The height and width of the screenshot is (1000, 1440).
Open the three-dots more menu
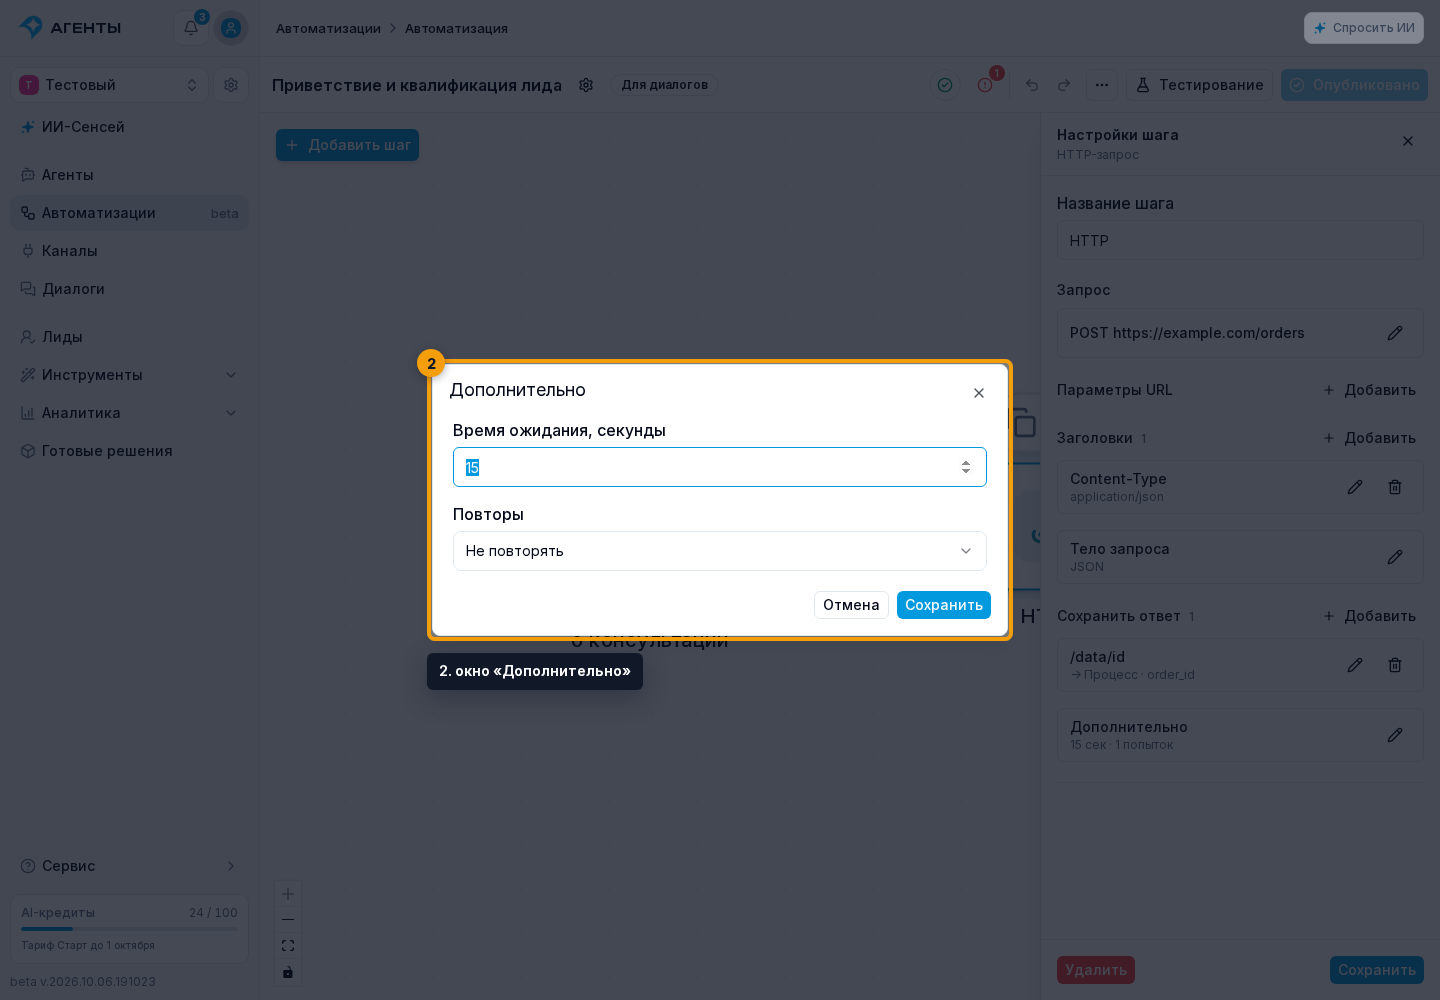(1102, 85)
